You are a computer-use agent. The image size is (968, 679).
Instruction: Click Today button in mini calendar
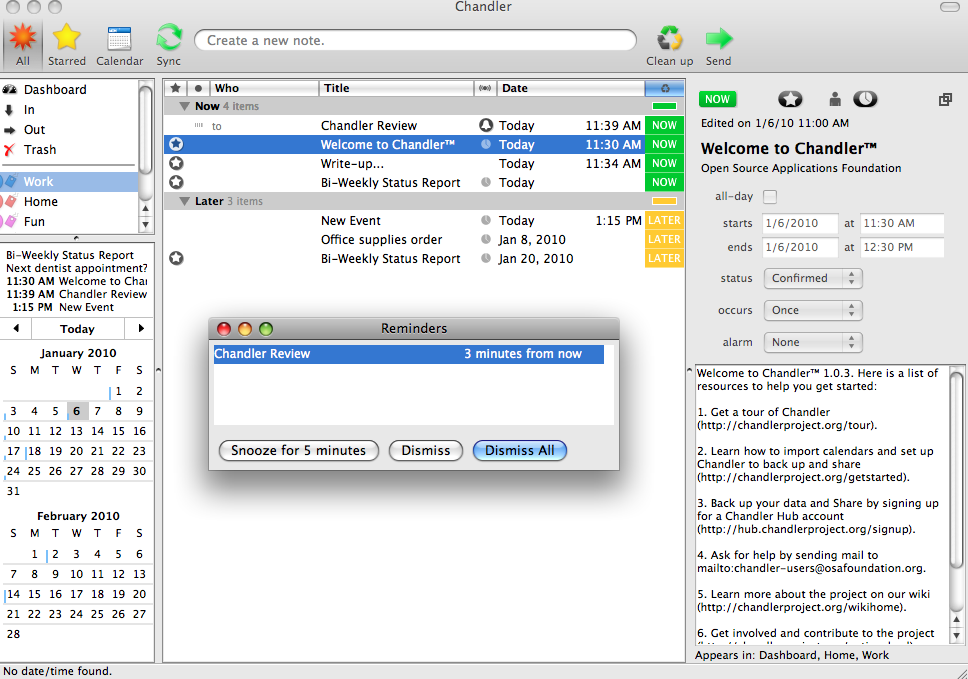77,328
